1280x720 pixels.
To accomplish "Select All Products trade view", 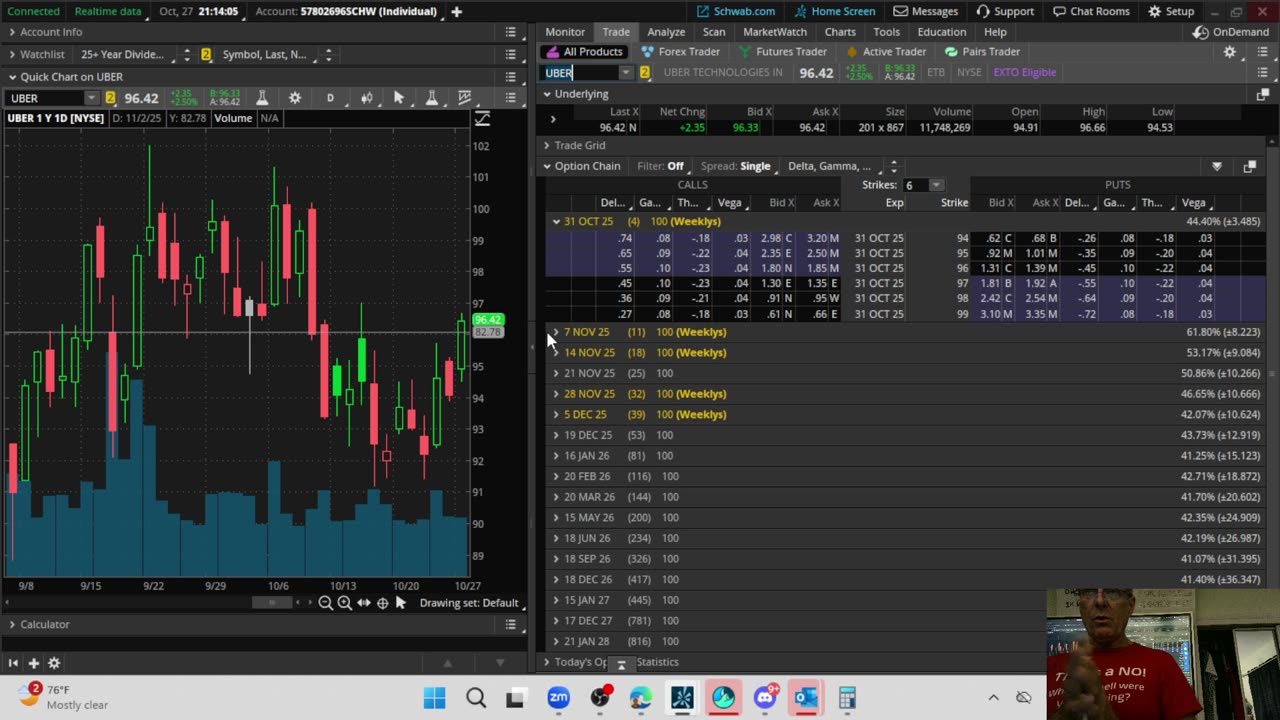I will [x=584, y=52].
